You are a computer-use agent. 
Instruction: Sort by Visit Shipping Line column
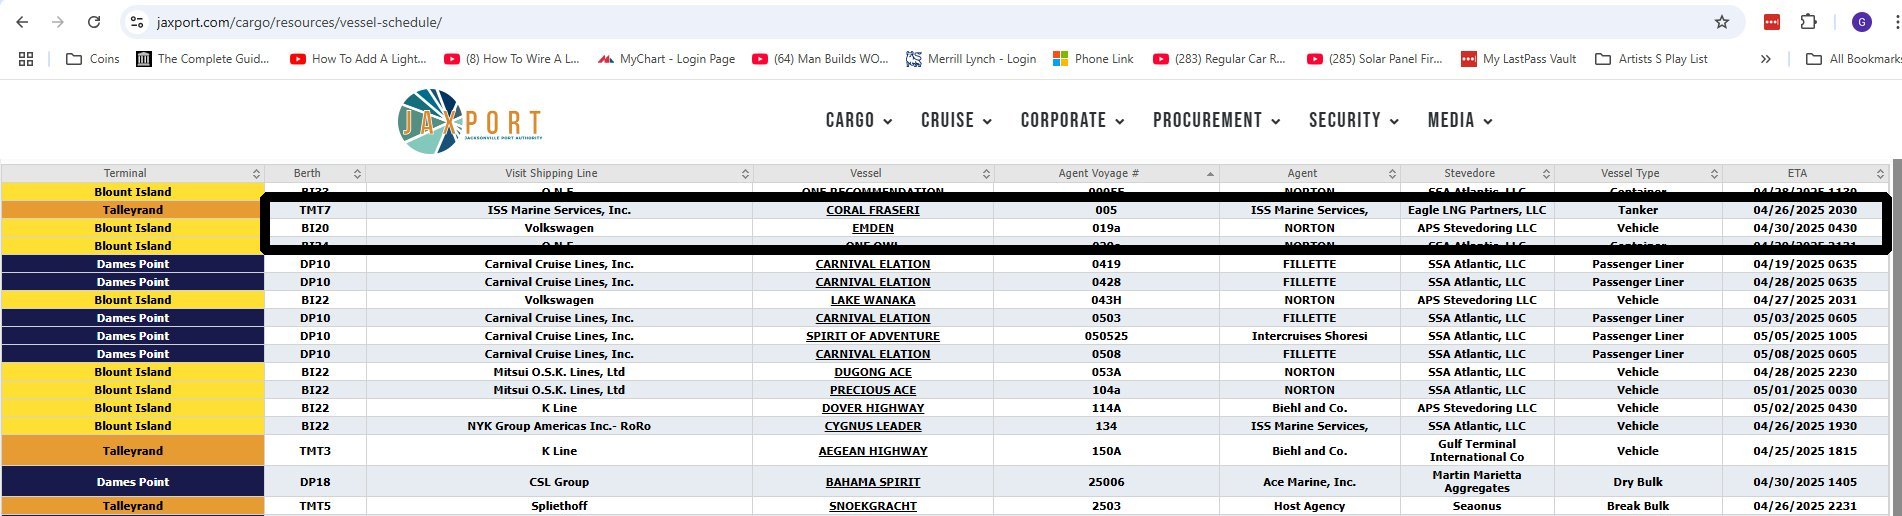[559, 173]
